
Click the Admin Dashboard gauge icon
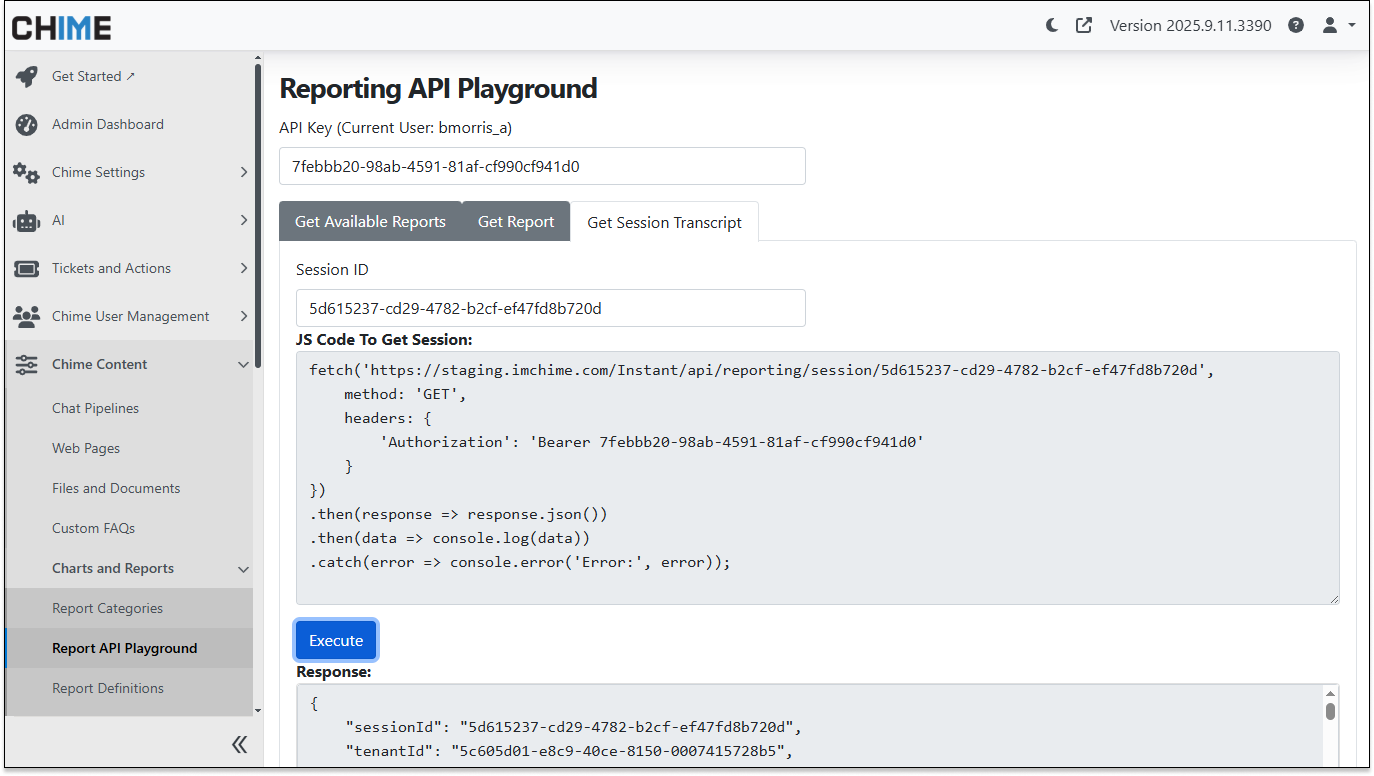pos(27,125)
